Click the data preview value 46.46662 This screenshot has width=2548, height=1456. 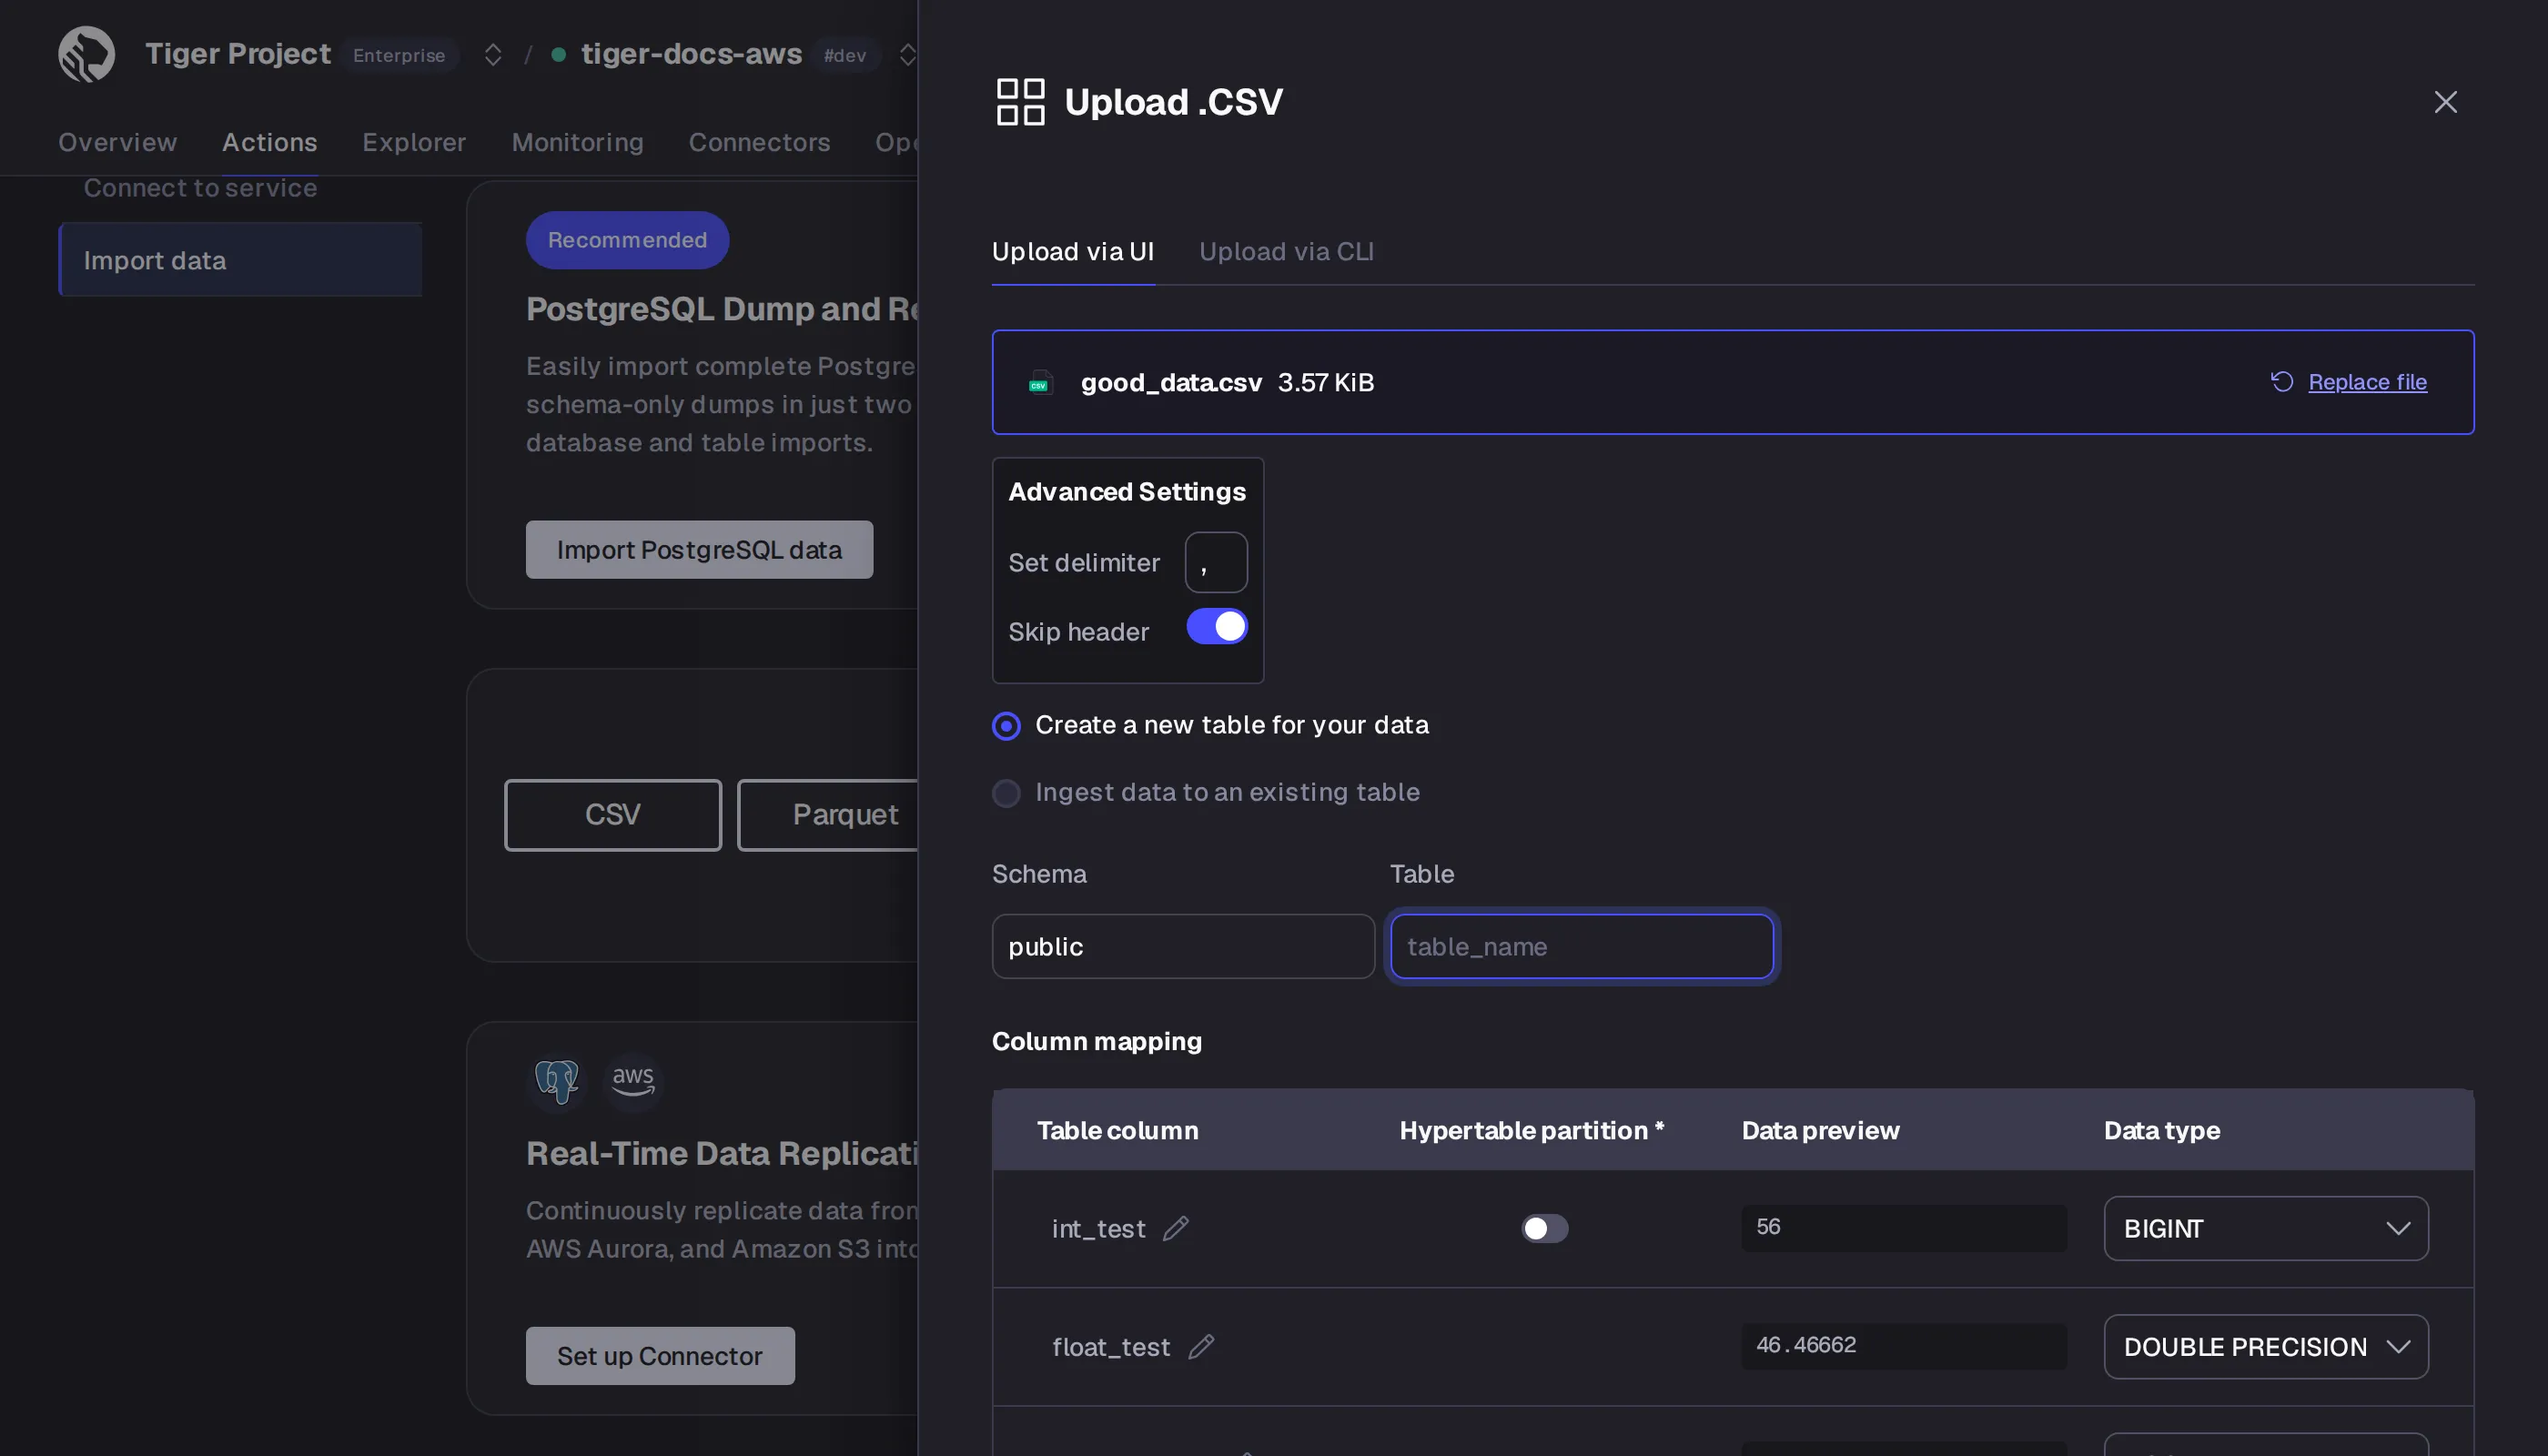(1904, 1345)
